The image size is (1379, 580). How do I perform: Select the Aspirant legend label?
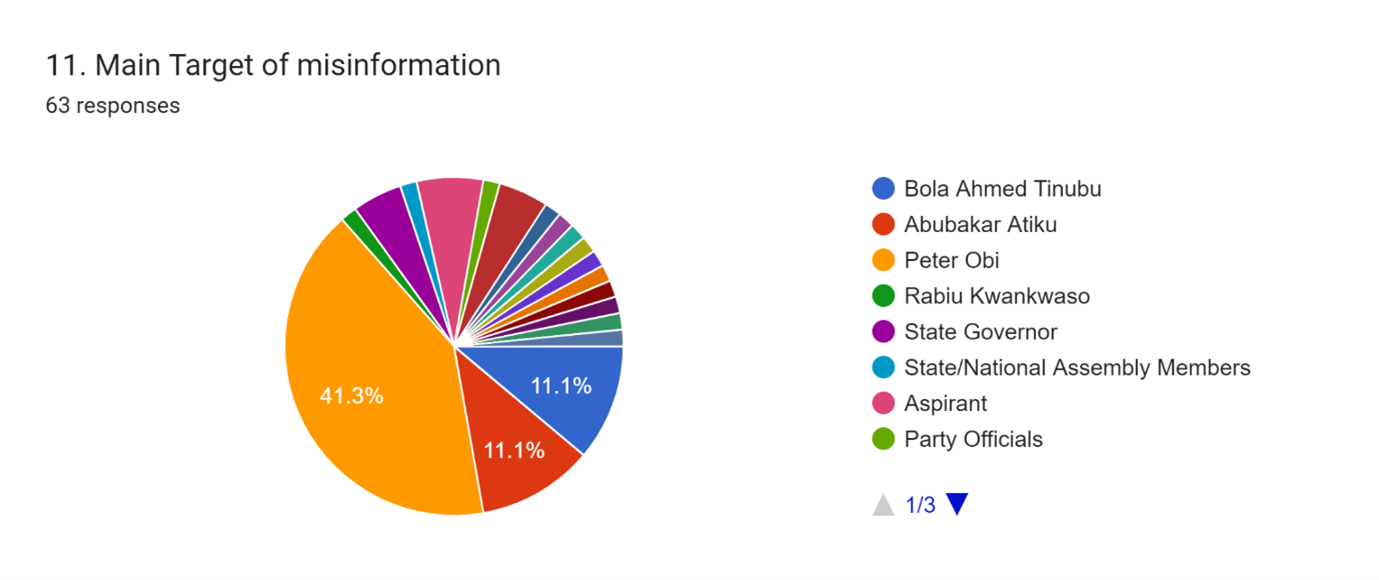click(945, 404)
